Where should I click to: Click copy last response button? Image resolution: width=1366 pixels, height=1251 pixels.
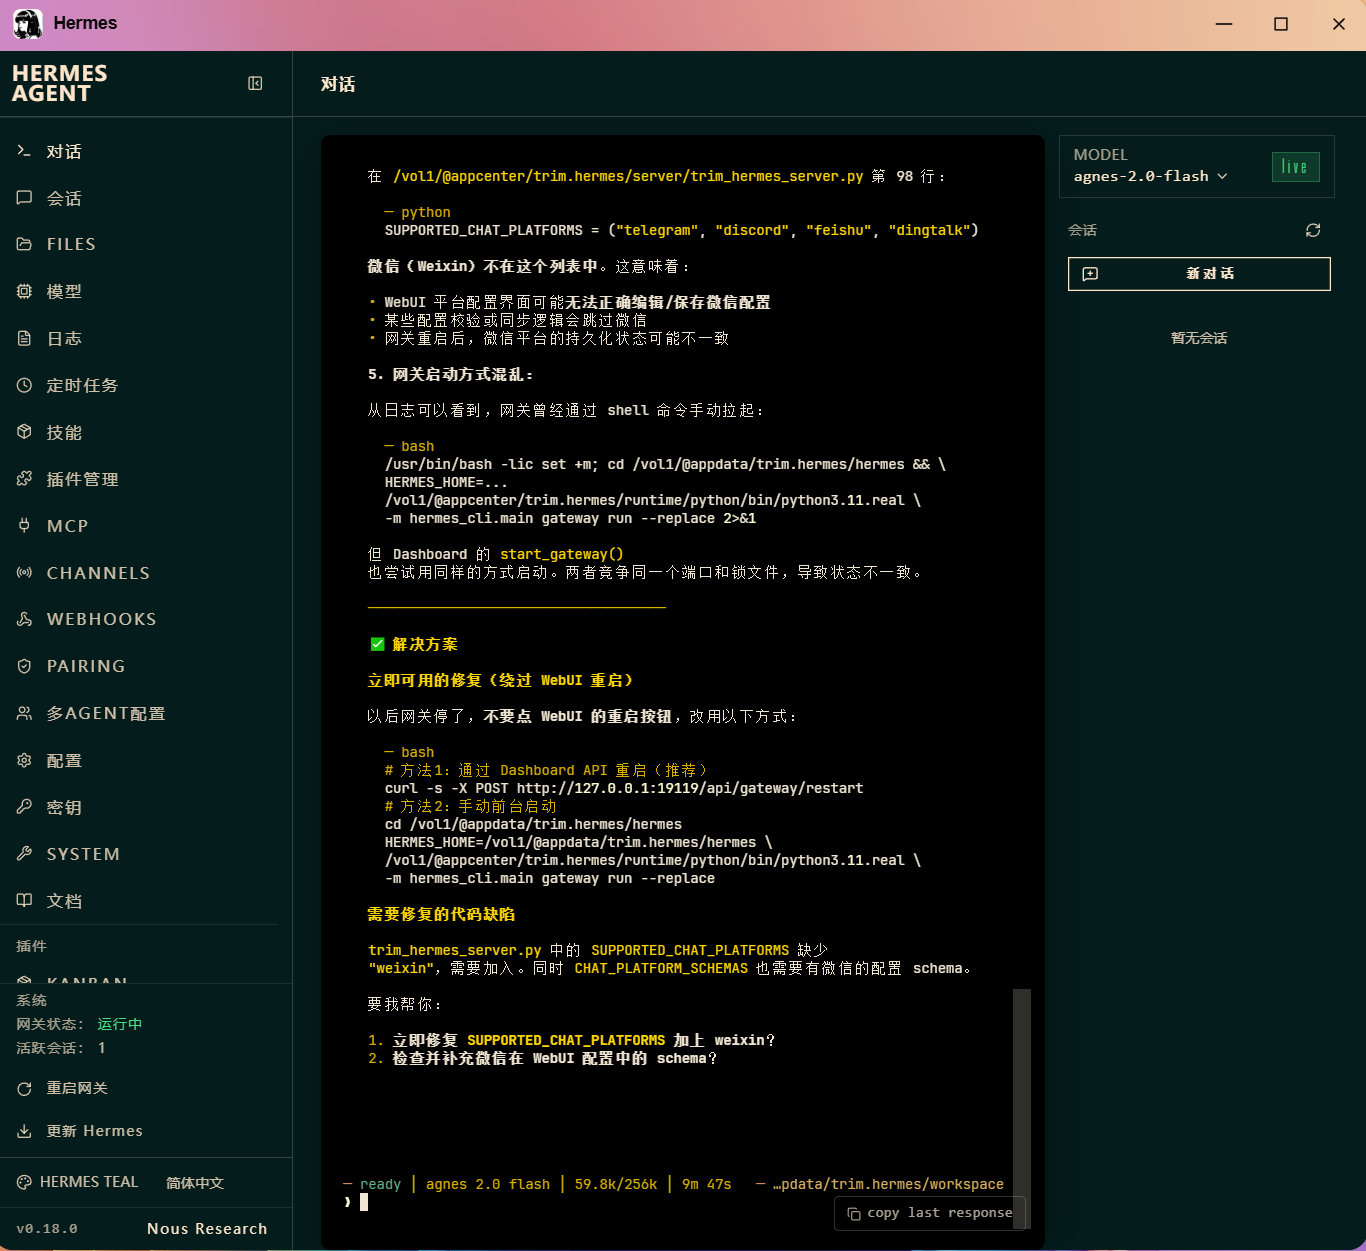pyautogui.click(x=930, y=1213)
